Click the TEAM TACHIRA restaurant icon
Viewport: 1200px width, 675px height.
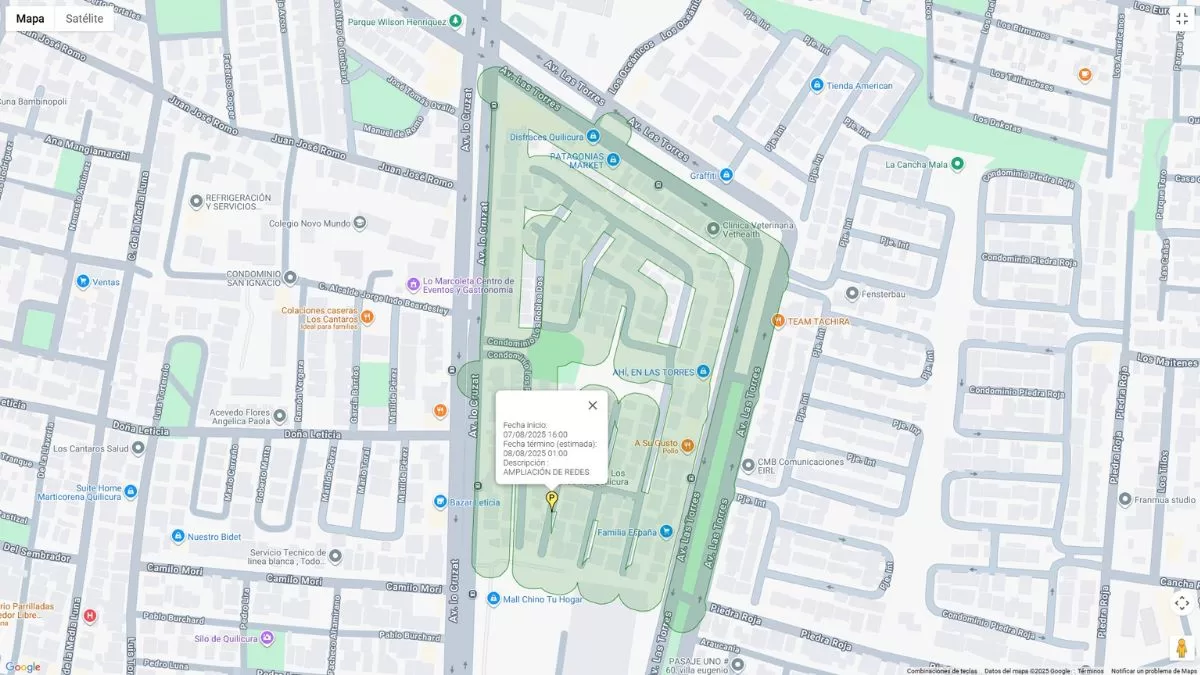point(778,321)
